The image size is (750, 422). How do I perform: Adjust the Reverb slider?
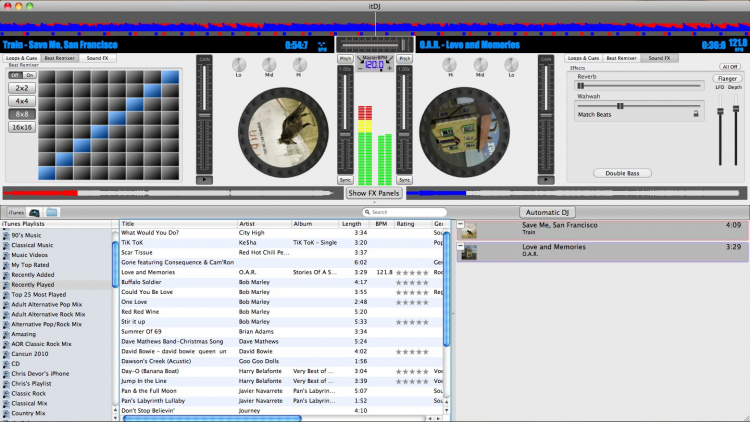[x=639, y=86]
